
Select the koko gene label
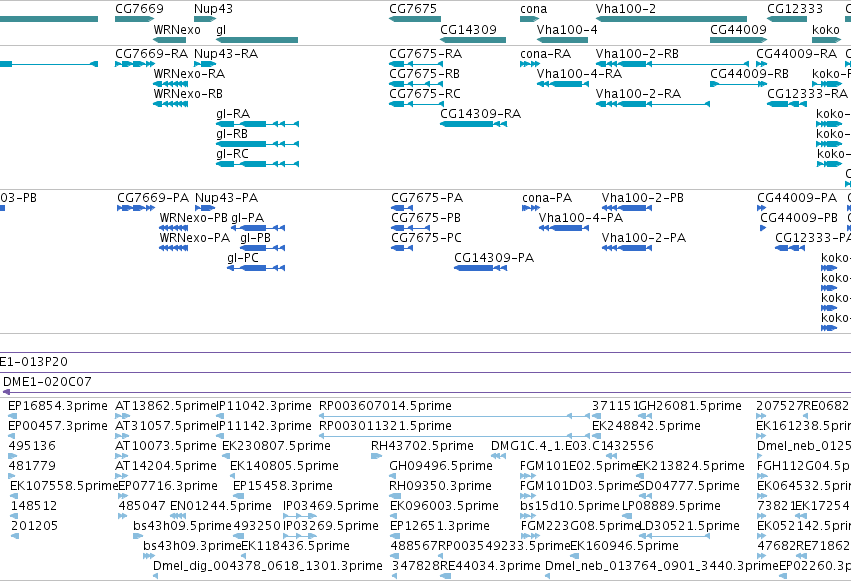point(825,29)
